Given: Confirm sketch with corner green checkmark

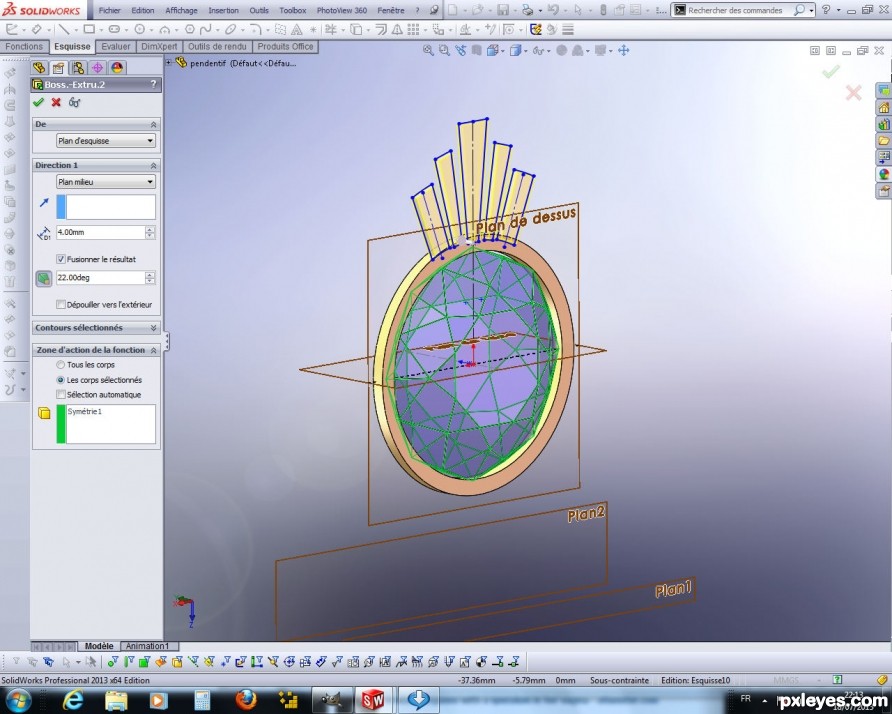Looking at the screenshot, I should [x=831, y=72].
